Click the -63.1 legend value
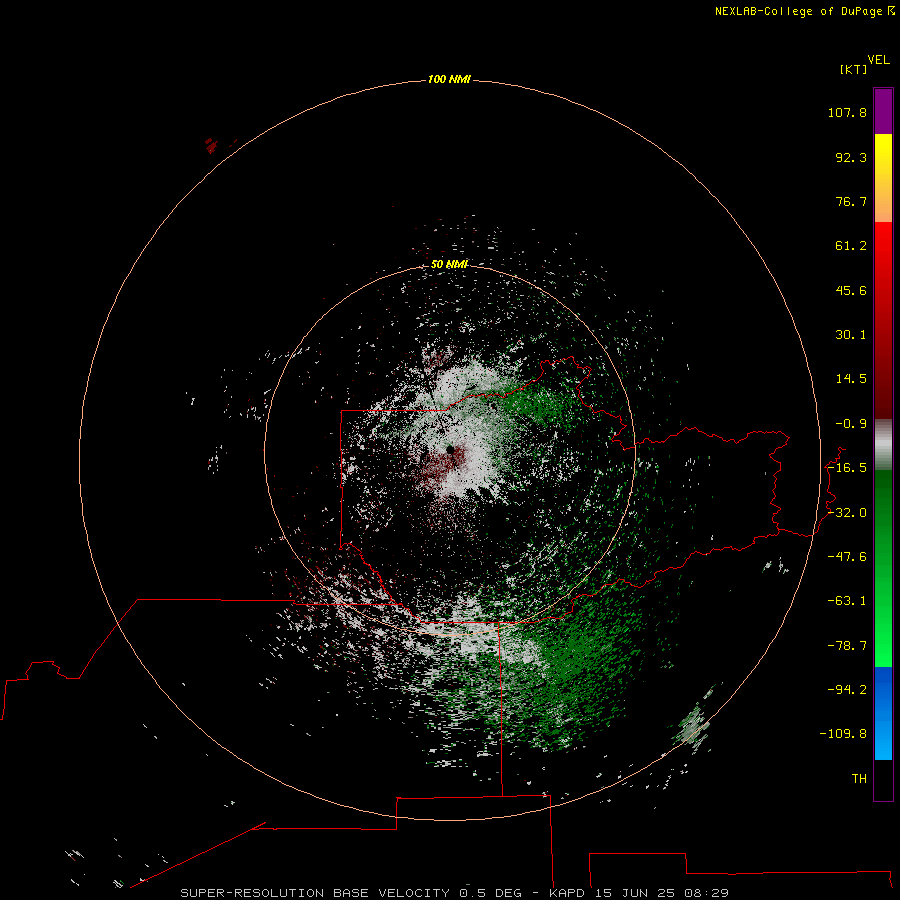 pyautogui.click(x=847, y=601)
